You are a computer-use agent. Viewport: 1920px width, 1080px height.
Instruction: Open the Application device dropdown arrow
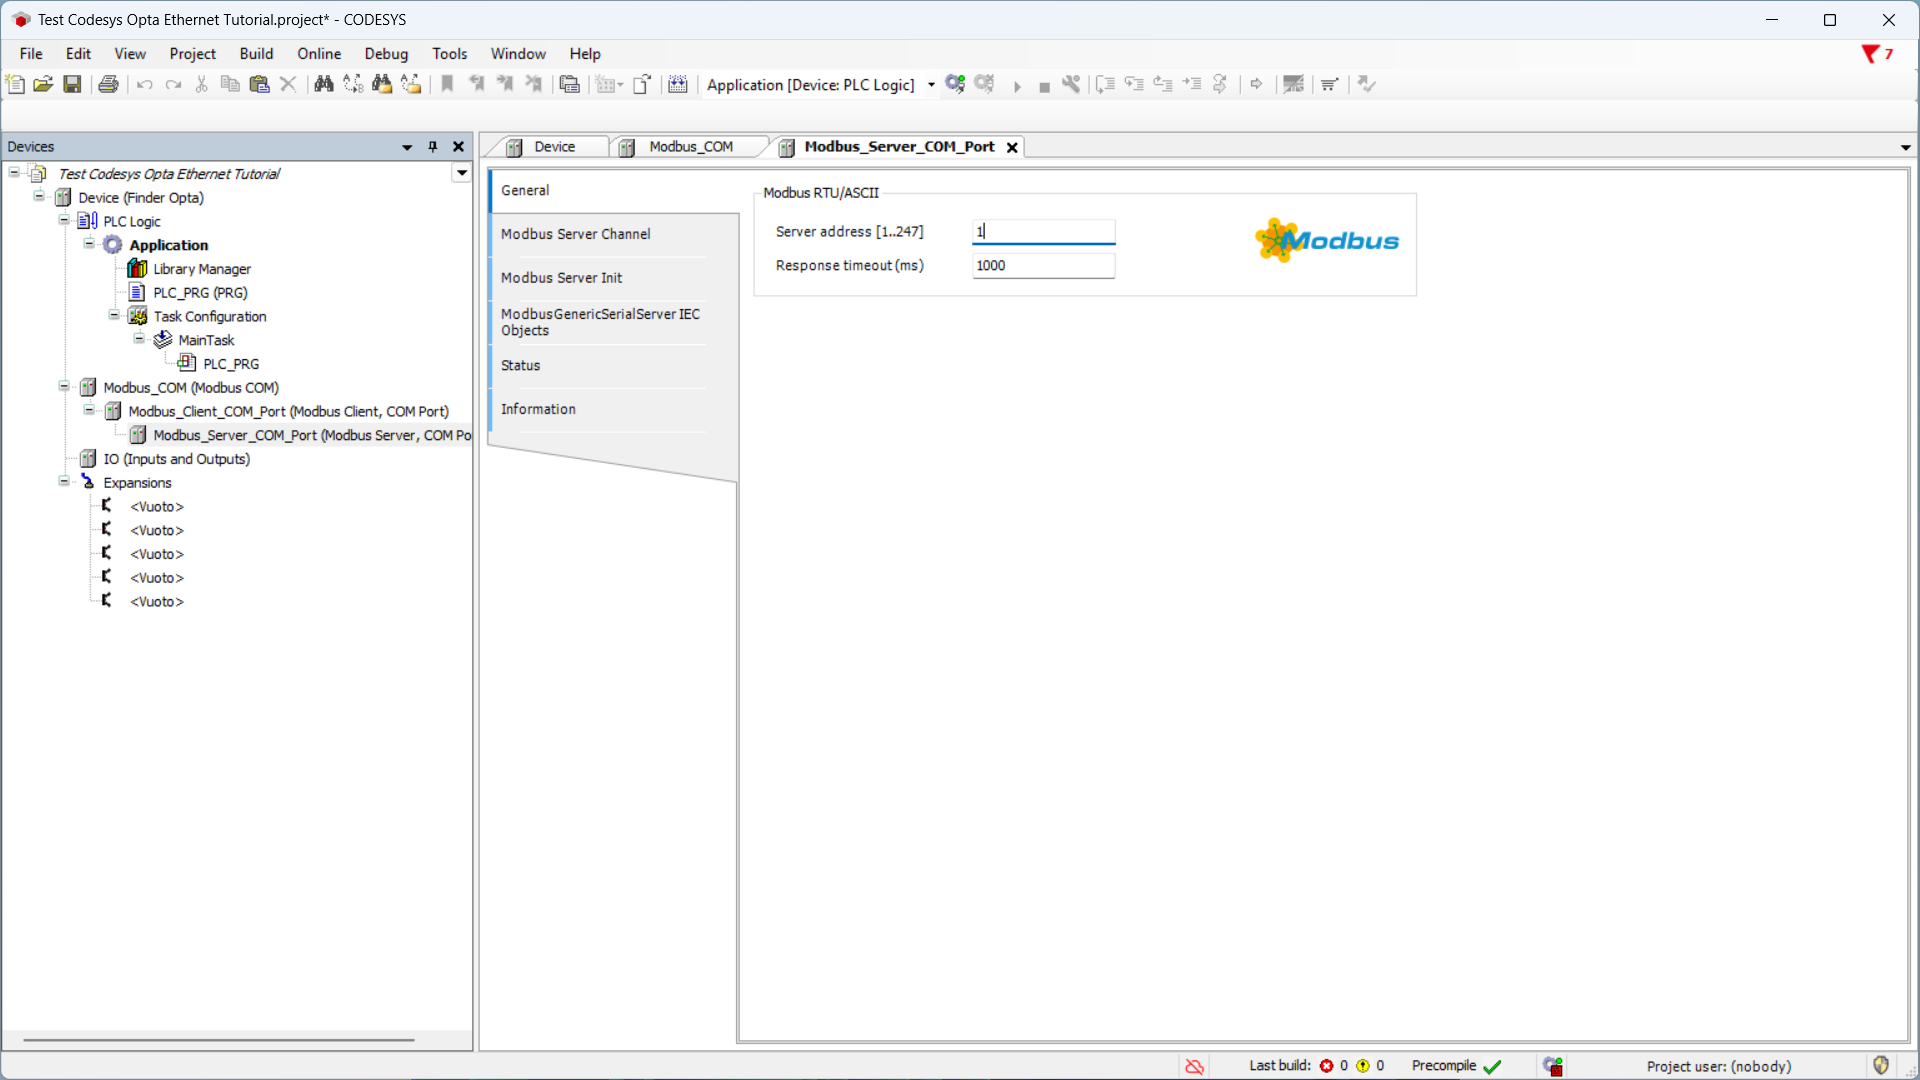click(931, 85)
